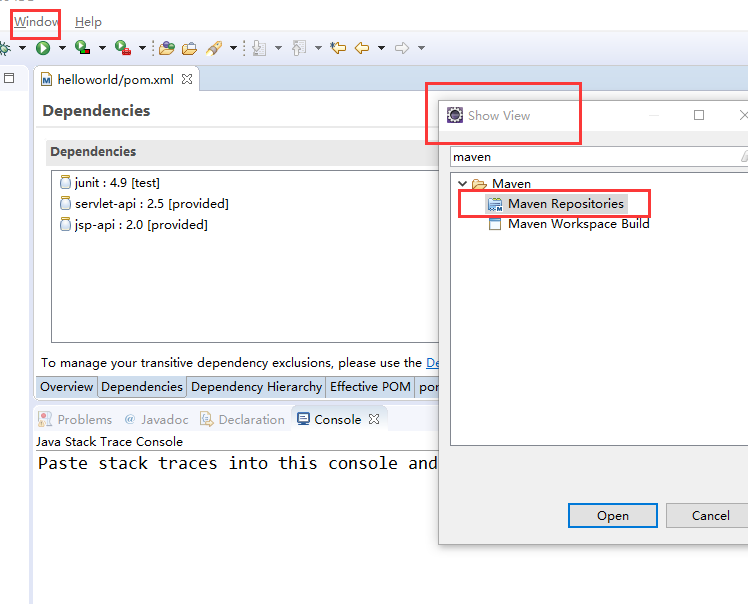Image resolution: width=748 pixels, height=604 pixels.
Task: Select the helloworld/pom.xml editor tab
Action: [115, 80]
